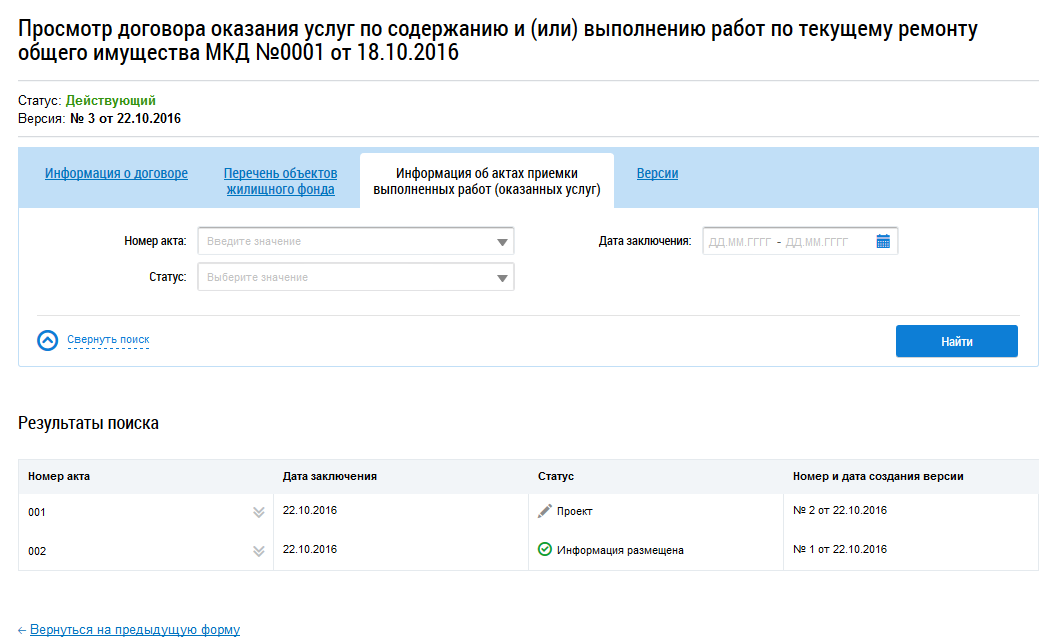
Task: Select the Информация об актах приемки tab
Action: pos(486,181)
